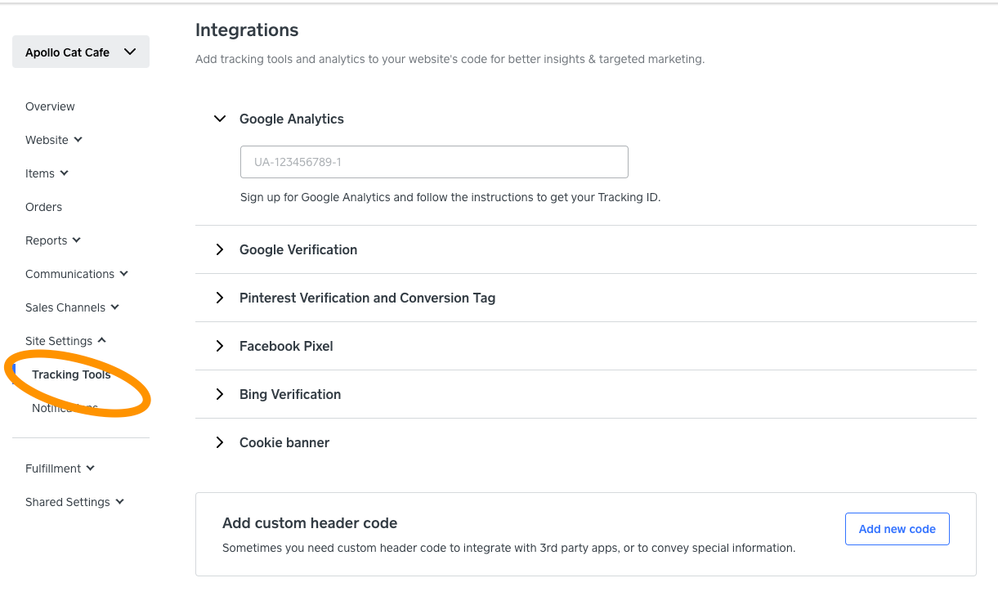Go to Orders in the sidebar
Screen dimensions: 998x592
[44, 207]
